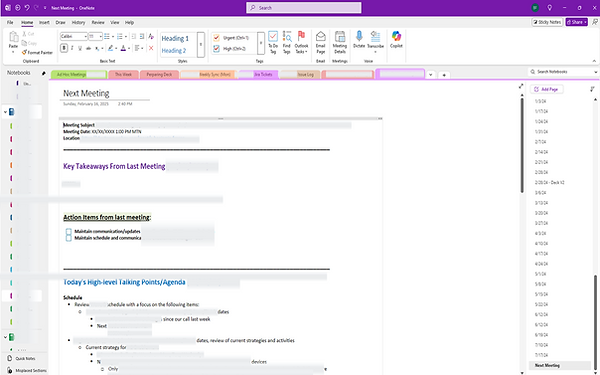This screenshot has width=600, height=375.
Task: Start Dictate microphone
Action: pyautogui.click(x=359, y=40)
